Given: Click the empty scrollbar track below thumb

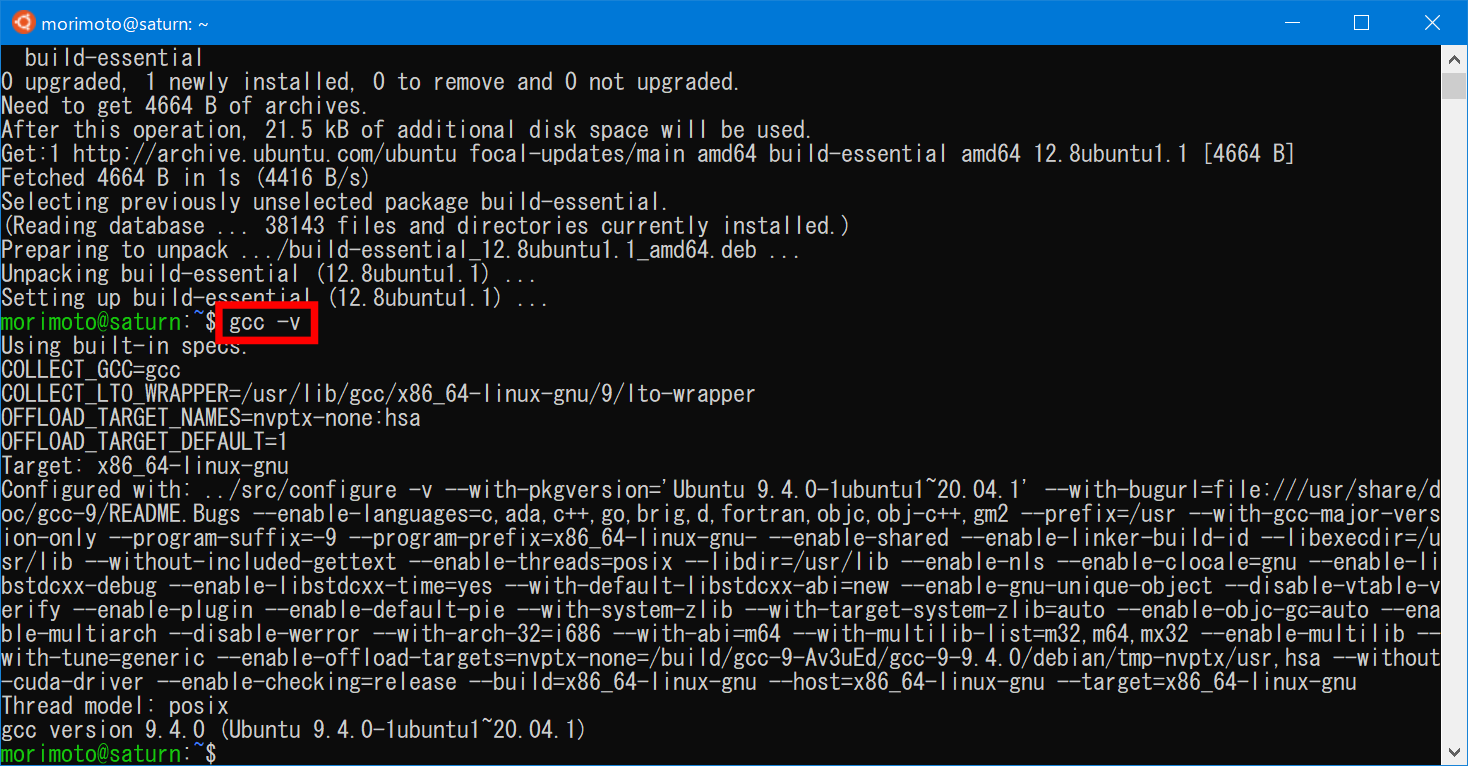Looking at the screenshot, I should [1455, 420].
